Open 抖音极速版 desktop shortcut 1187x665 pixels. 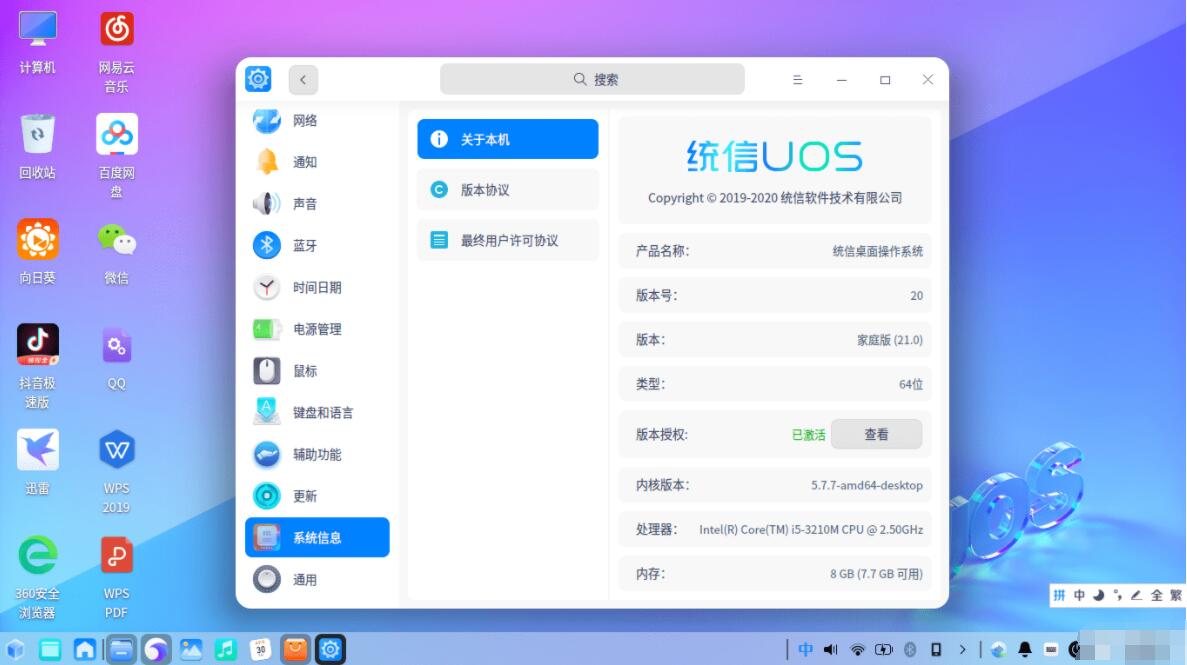[37, 367]
